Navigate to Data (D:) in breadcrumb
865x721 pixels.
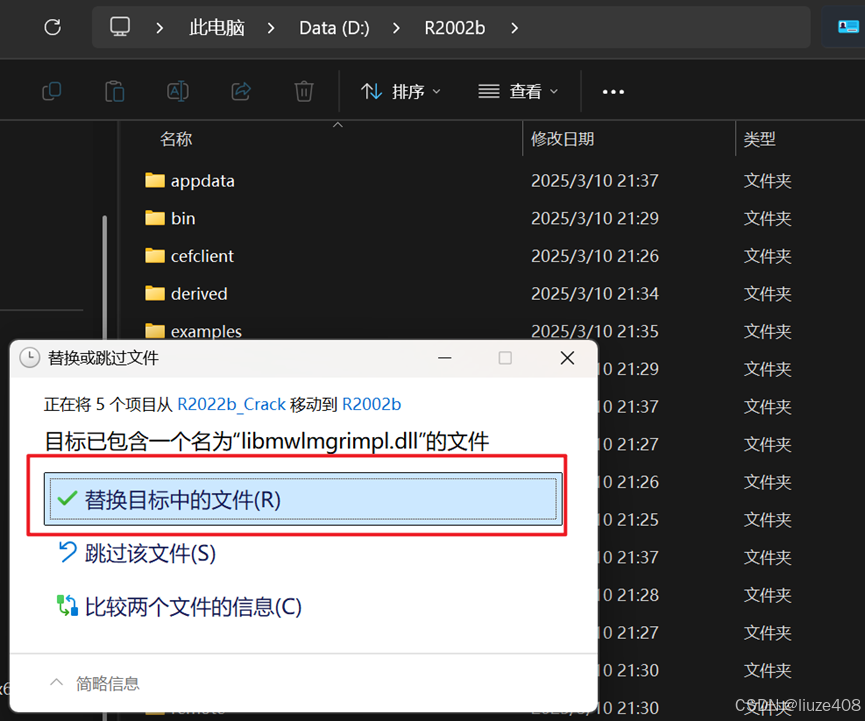pos(334,27)
